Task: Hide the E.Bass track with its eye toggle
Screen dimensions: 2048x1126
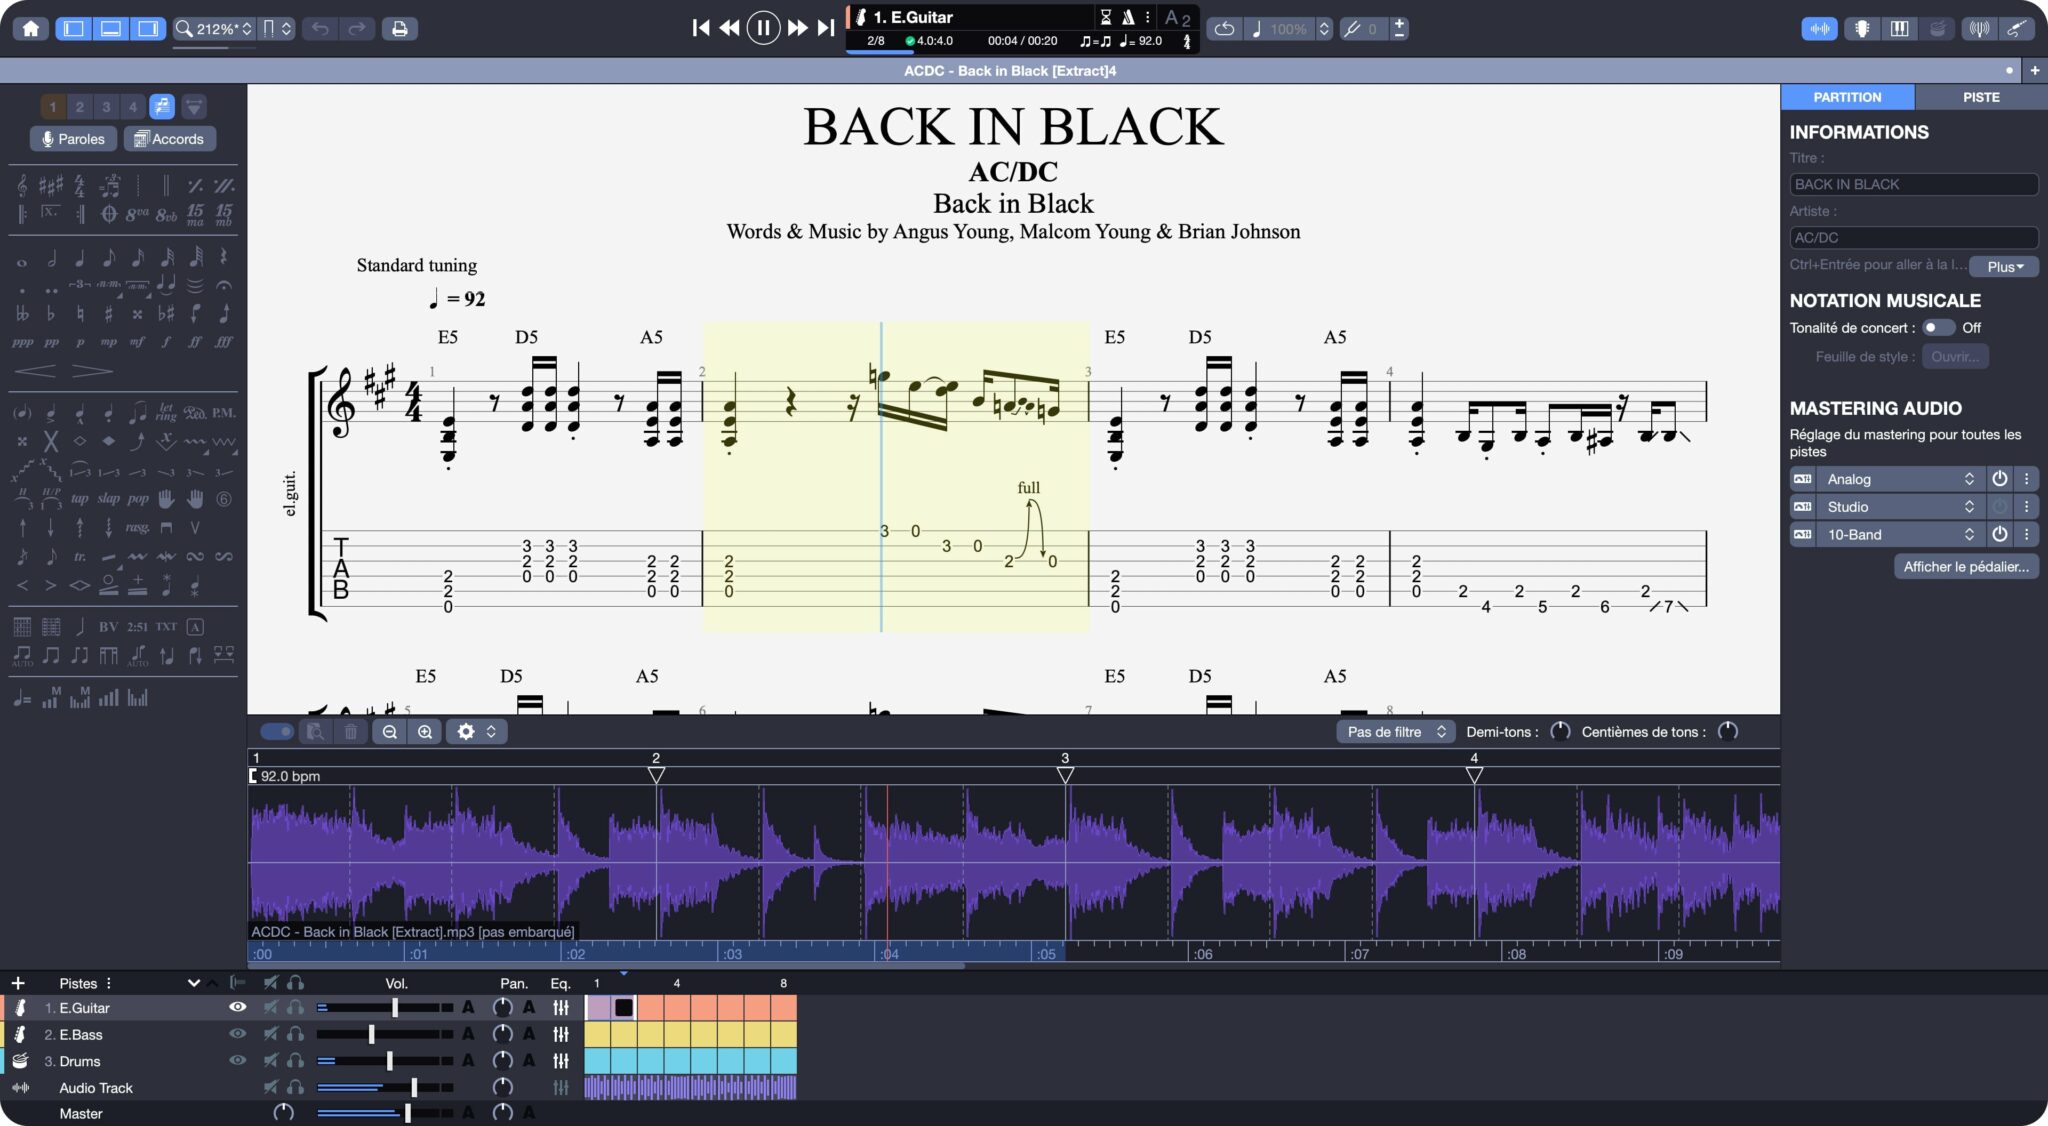Action: [x=237, y=1034]
